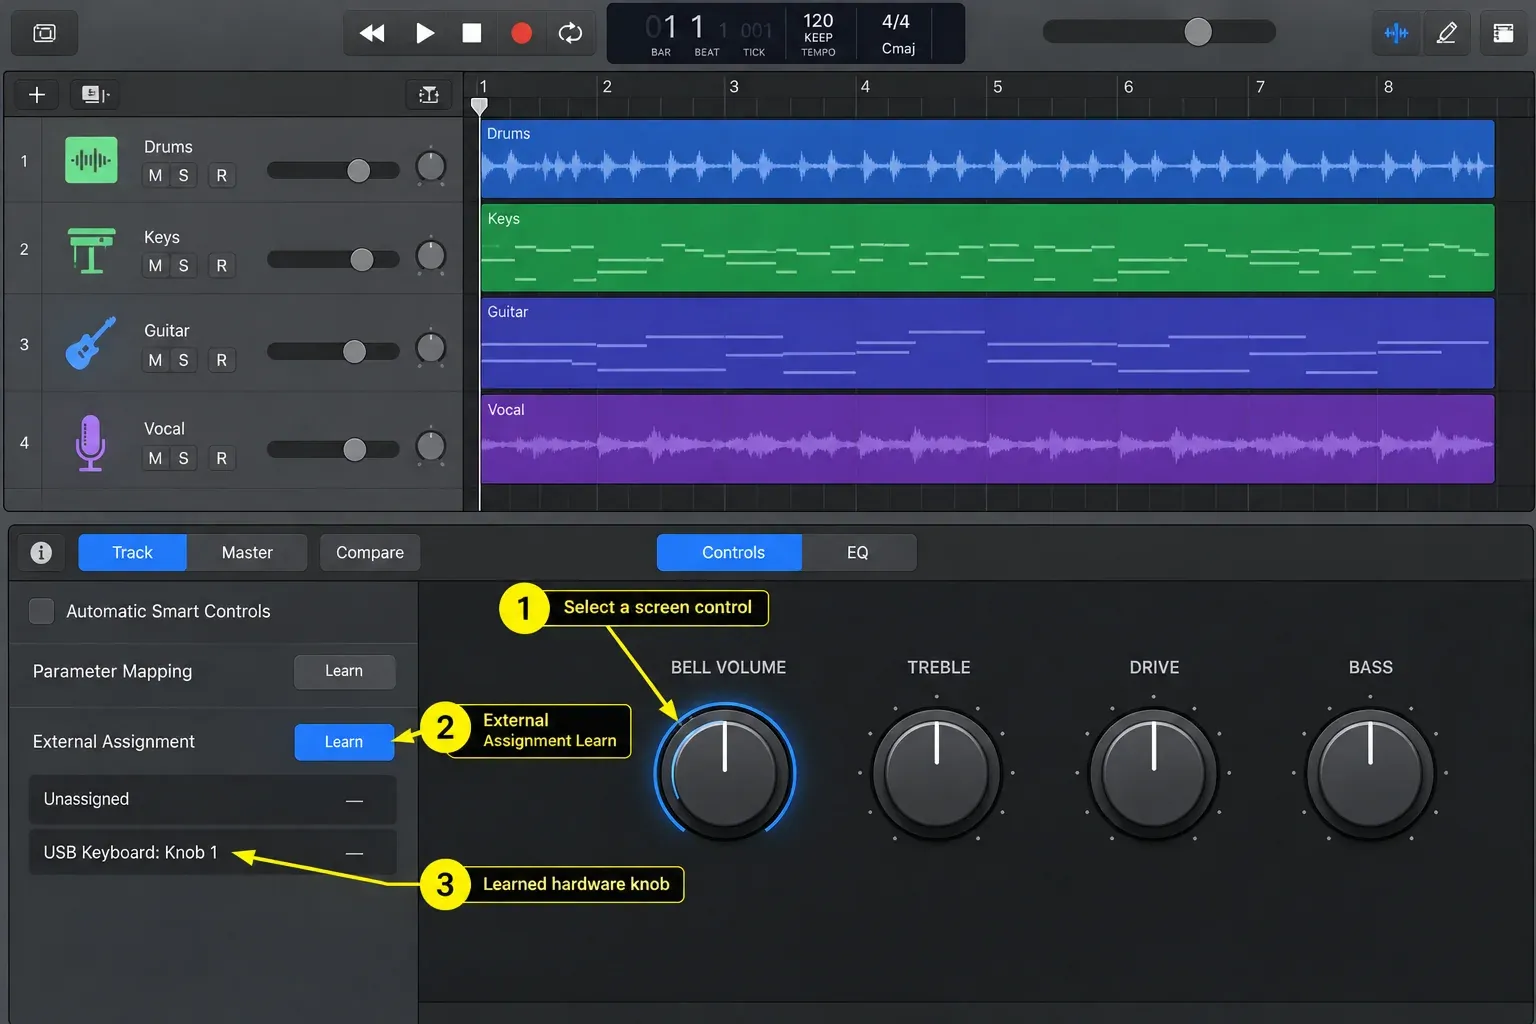Viewport: 1536px width, 1024px height.
Task: Open the info inspector button in Smart Controls
Action: 41,552
